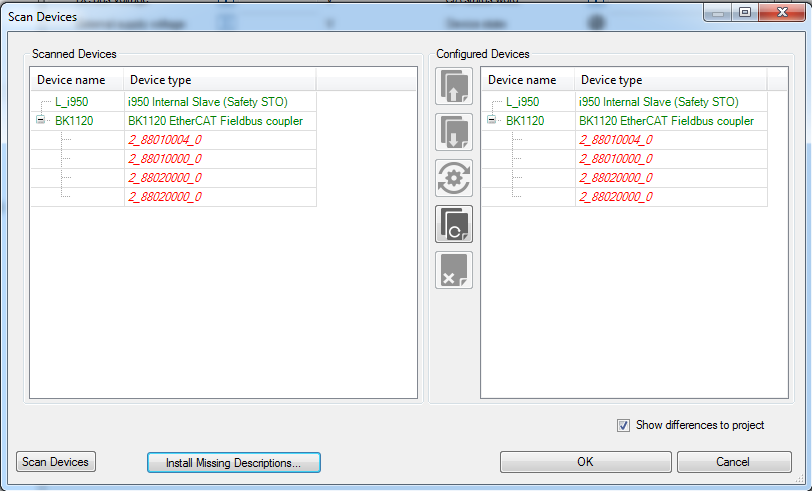
Task: Toggle Show differences to project checkbox
Action: tap(624, 425)
